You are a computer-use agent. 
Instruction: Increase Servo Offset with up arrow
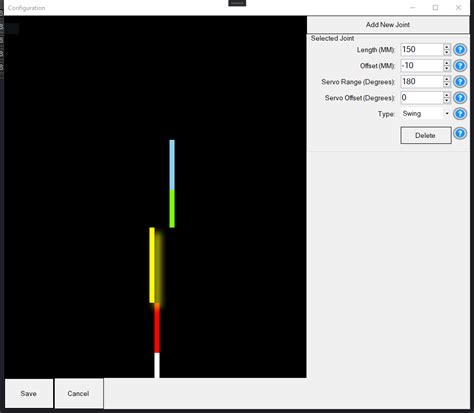coord(447,95)
